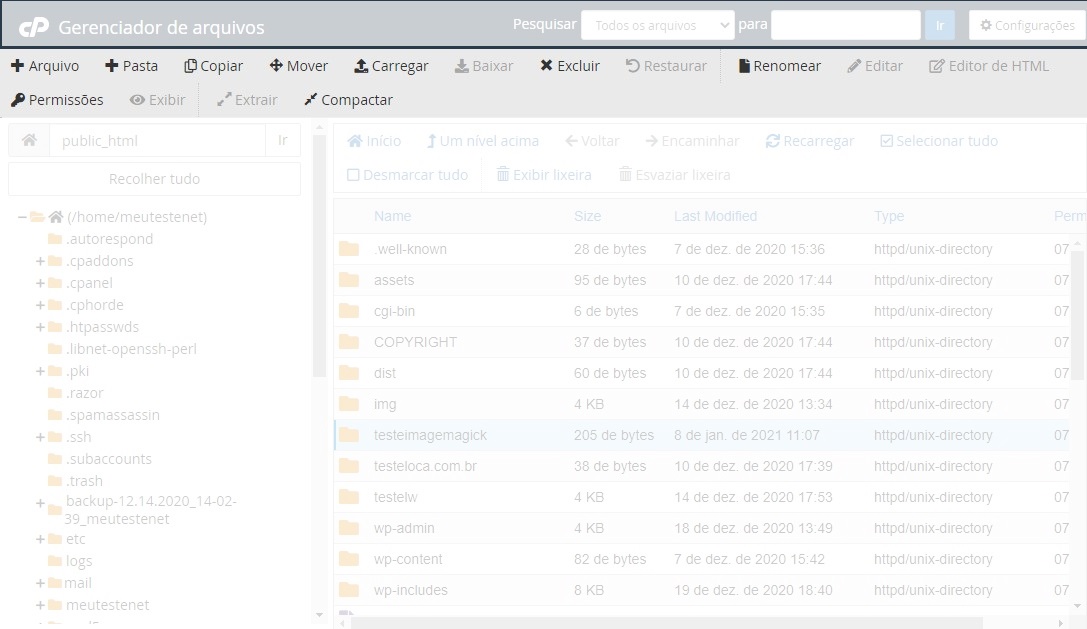Select the wp-content folder name

[408, 560]
